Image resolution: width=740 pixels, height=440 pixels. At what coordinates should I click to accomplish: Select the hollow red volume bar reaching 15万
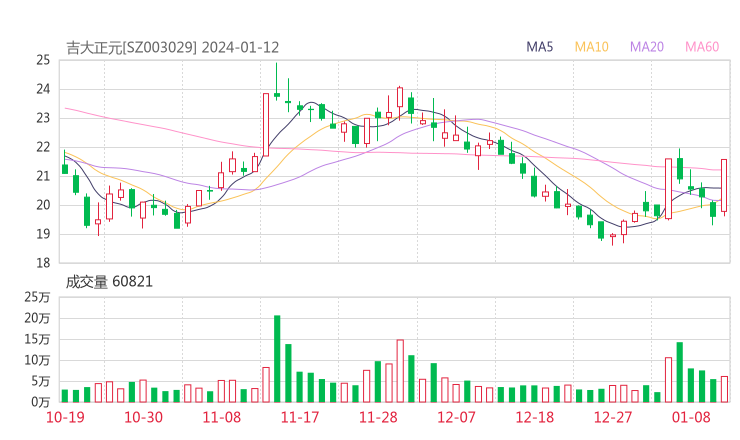pos(400,371)
